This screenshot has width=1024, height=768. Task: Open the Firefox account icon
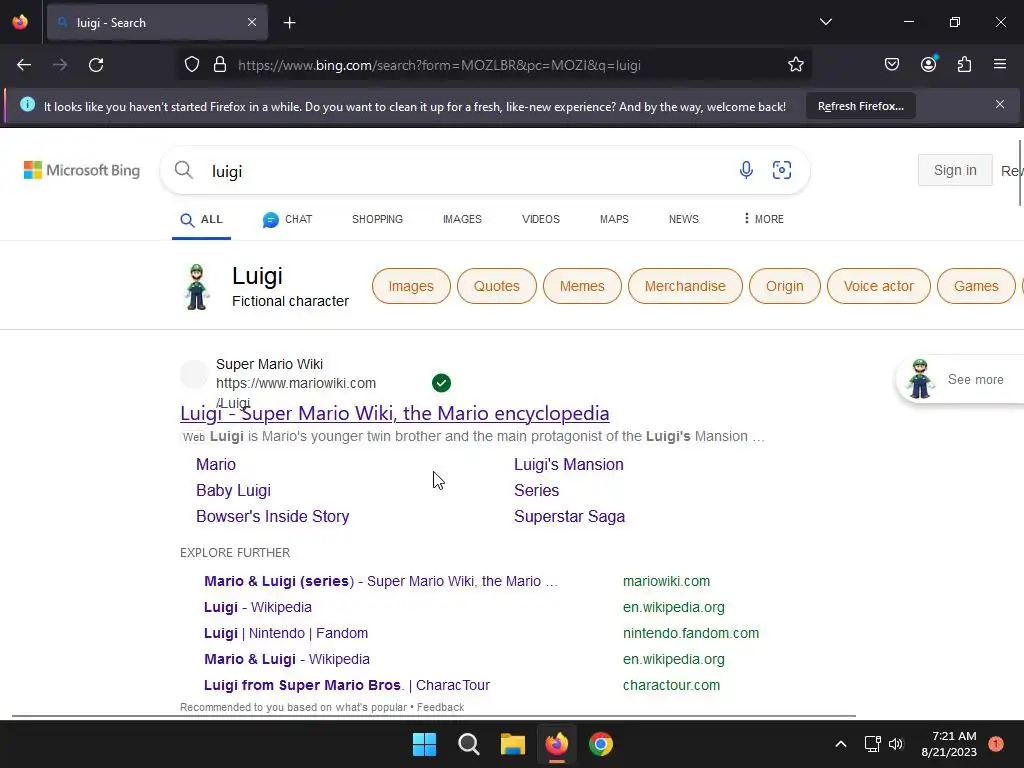click(x=928, y=64)
